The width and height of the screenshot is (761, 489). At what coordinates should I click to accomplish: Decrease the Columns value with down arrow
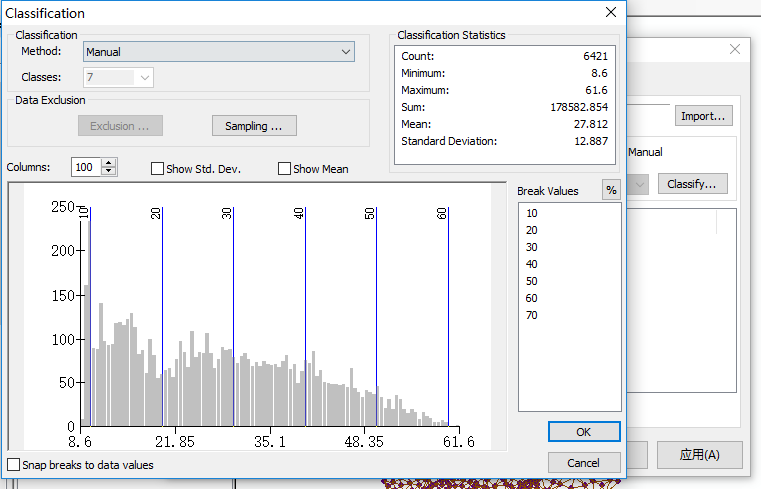pos(109,172)
